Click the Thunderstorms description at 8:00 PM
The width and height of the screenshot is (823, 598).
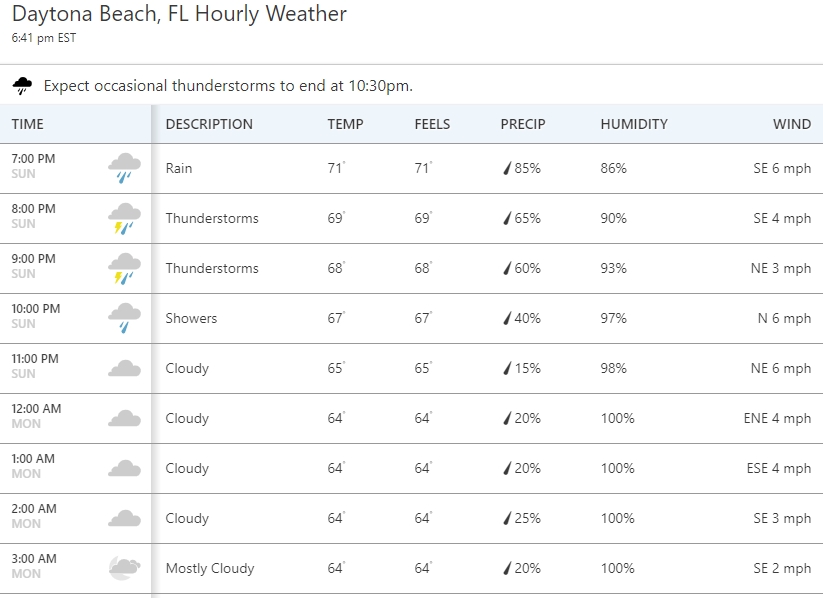pos(212,218)
